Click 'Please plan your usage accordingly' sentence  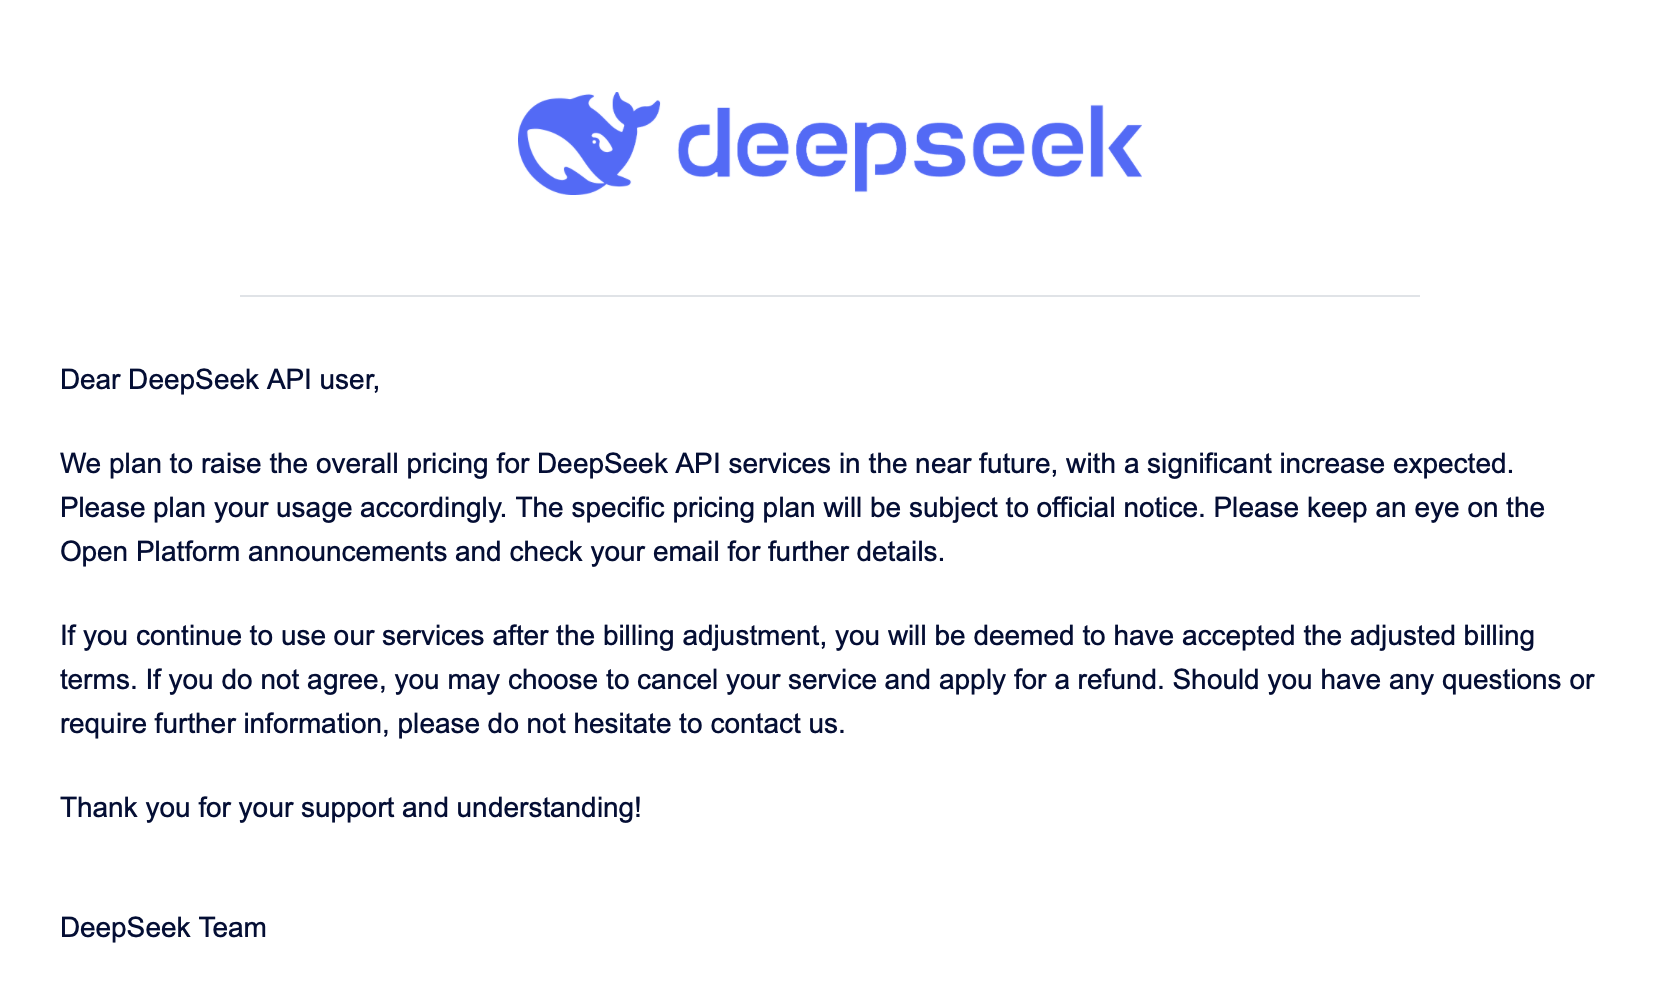tap(284, 508)
